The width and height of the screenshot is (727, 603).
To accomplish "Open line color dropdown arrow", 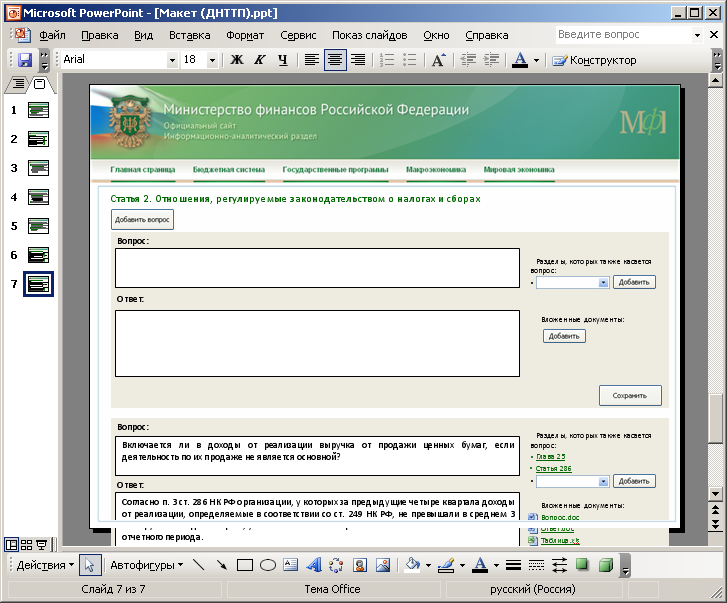I will 462,565.
